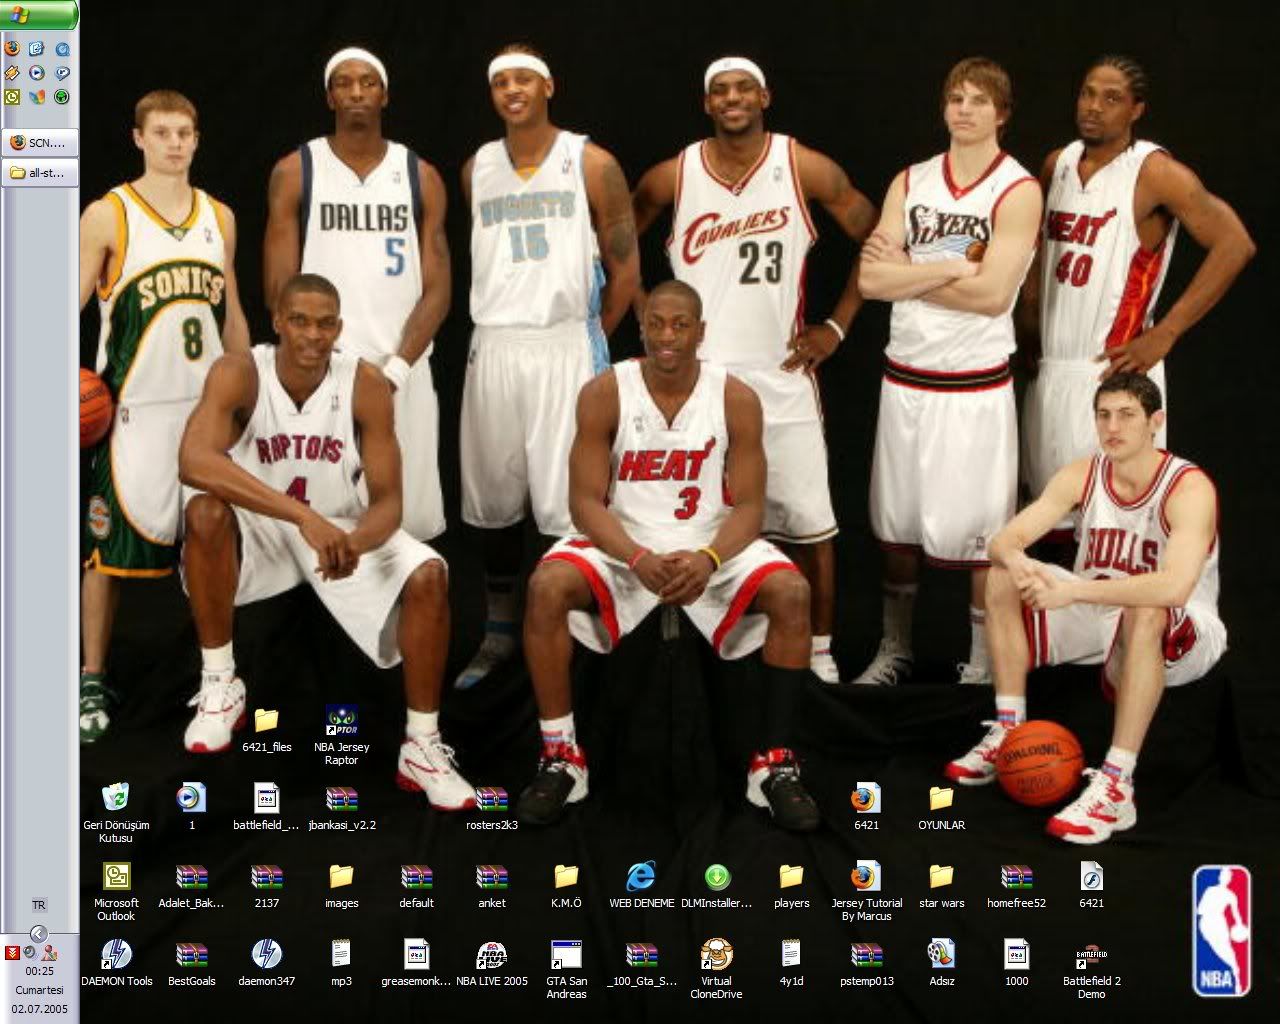Viewport: 1280px width, 1024px height.
Task: Select the daemon347 installer icon
Action: click(x=266, y=963)
